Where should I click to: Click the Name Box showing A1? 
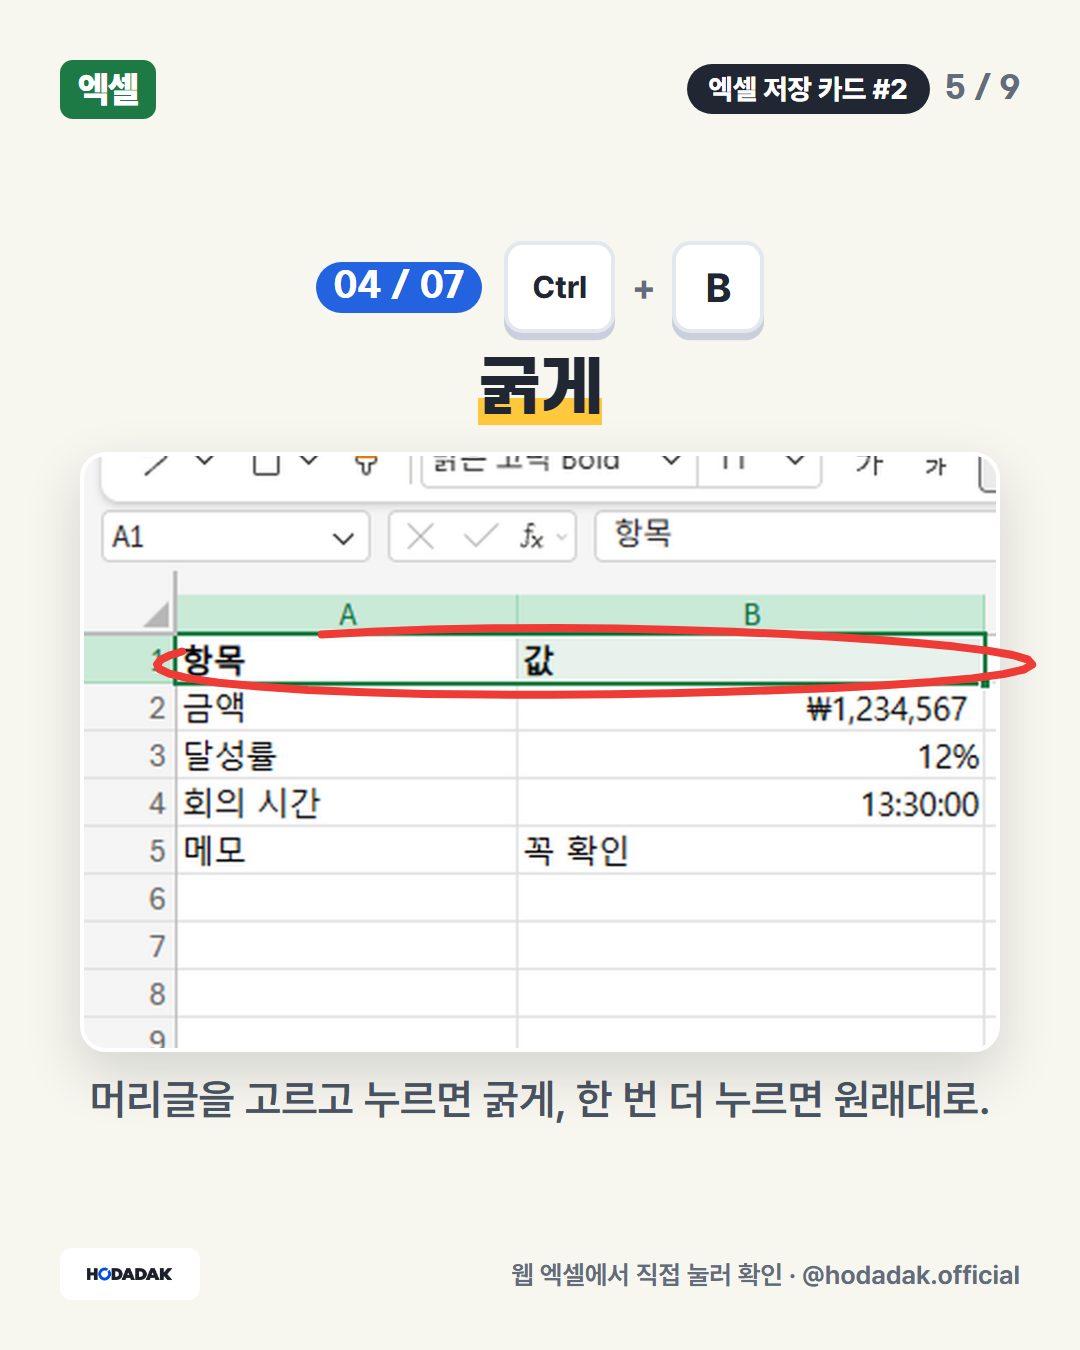coord(236,537)
